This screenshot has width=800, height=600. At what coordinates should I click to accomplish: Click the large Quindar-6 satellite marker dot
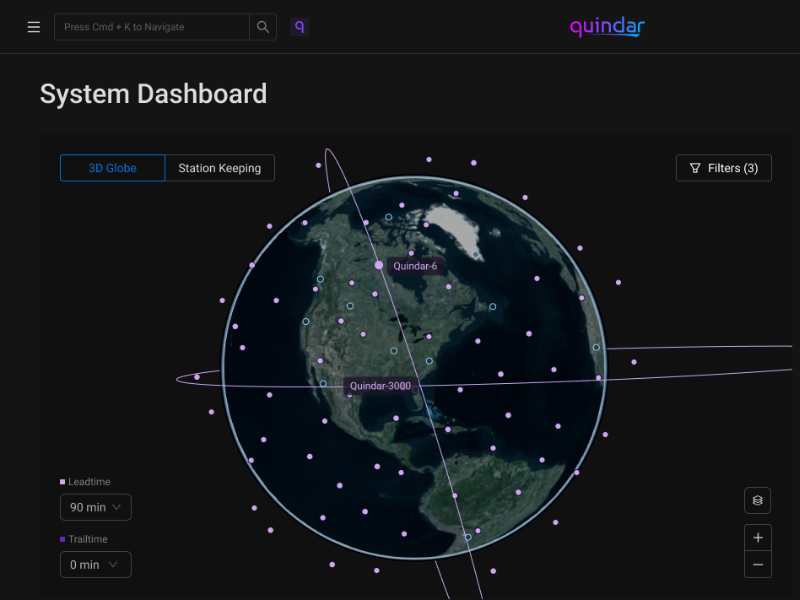point(379,265)
